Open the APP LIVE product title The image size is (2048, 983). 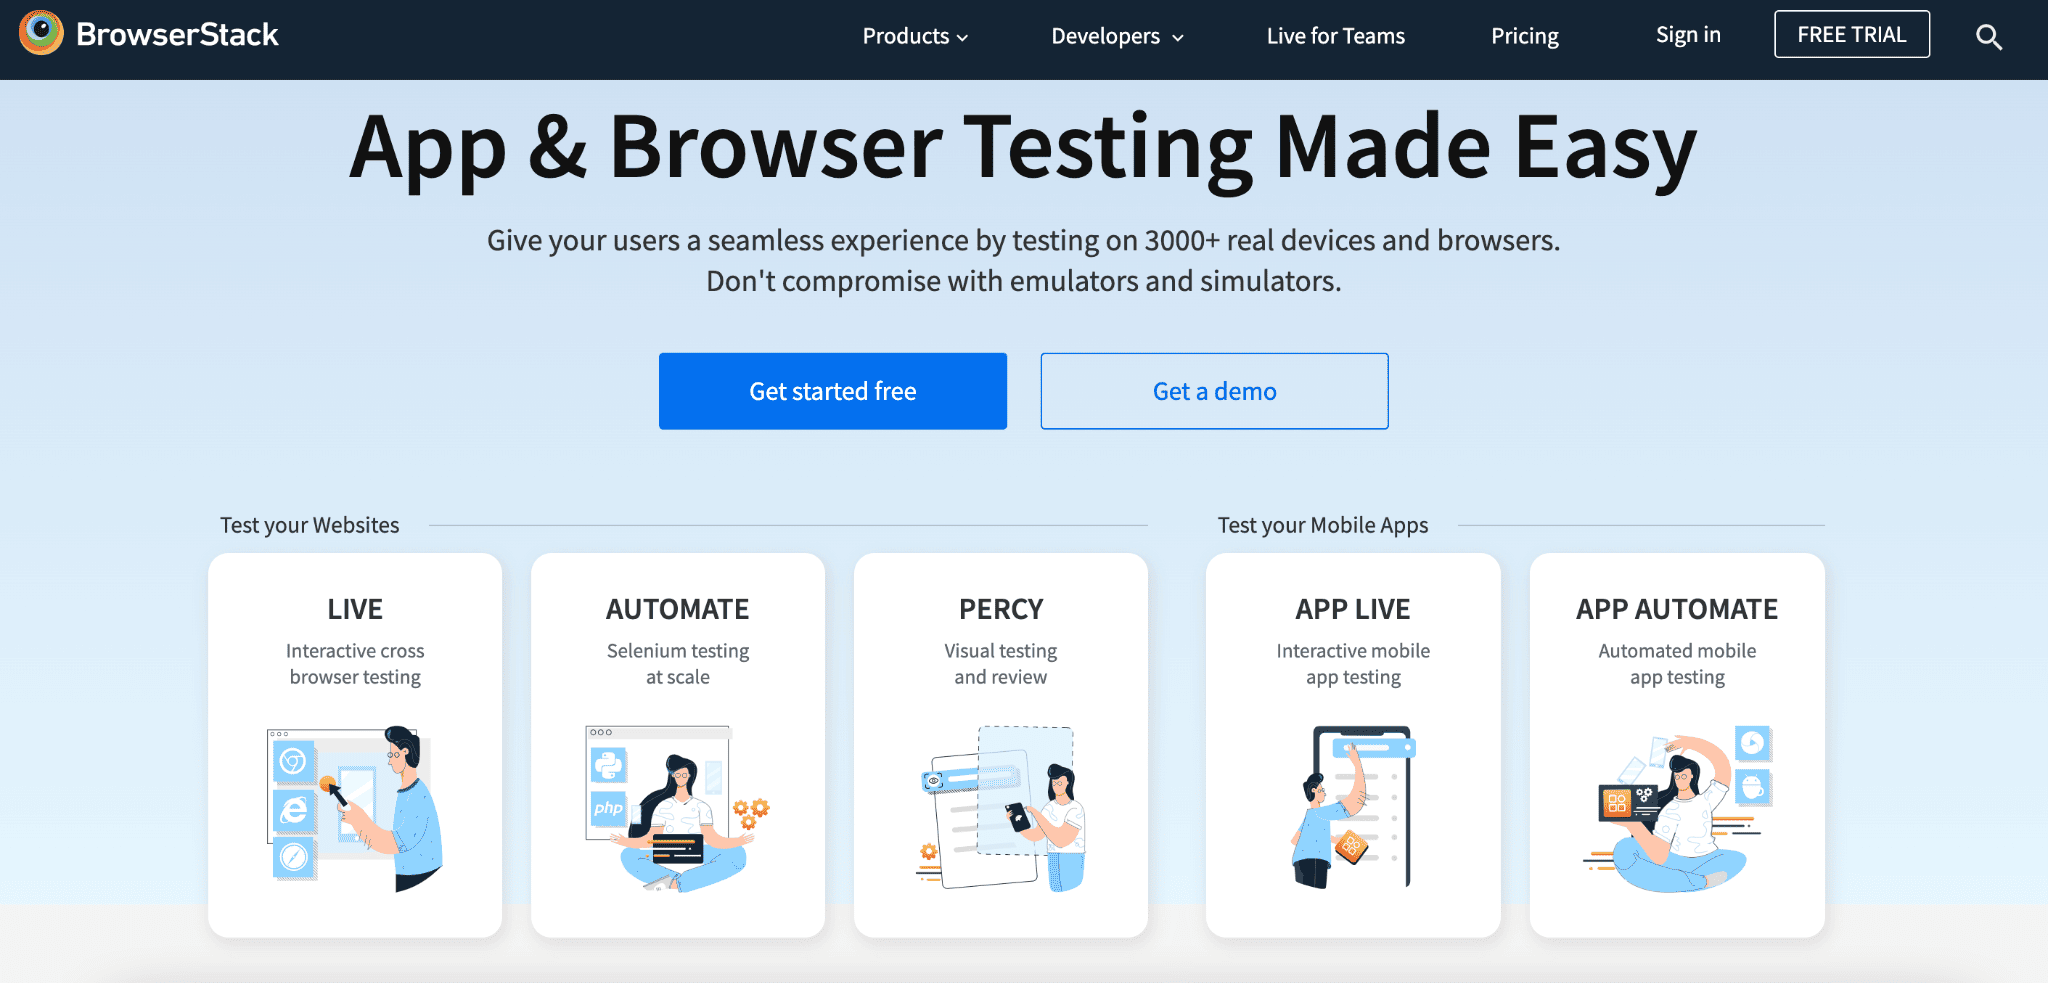[x=1353, y=609]
